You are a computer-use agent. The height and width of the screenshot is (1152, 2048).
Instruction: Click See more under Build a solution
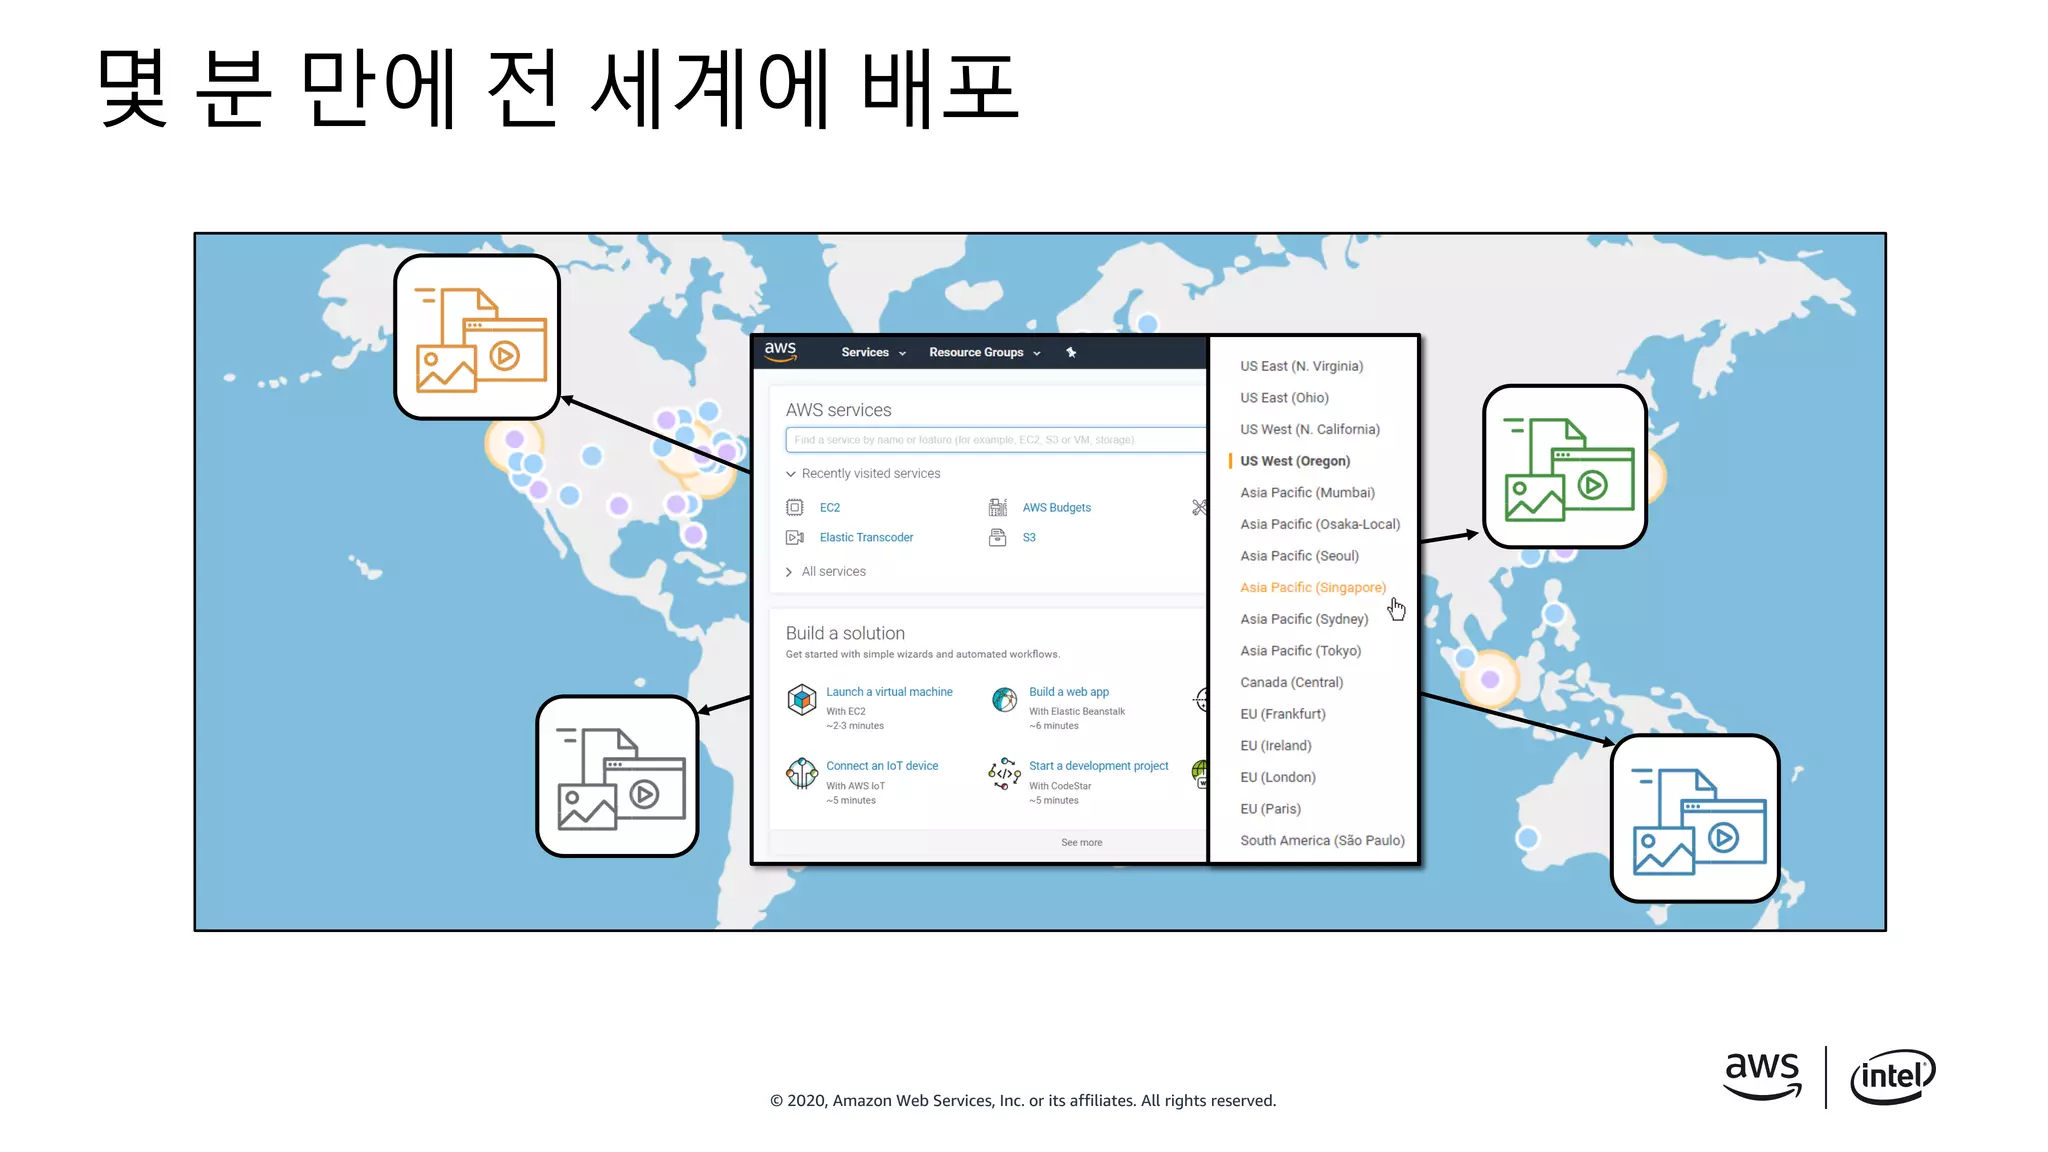click(1082, 843)
